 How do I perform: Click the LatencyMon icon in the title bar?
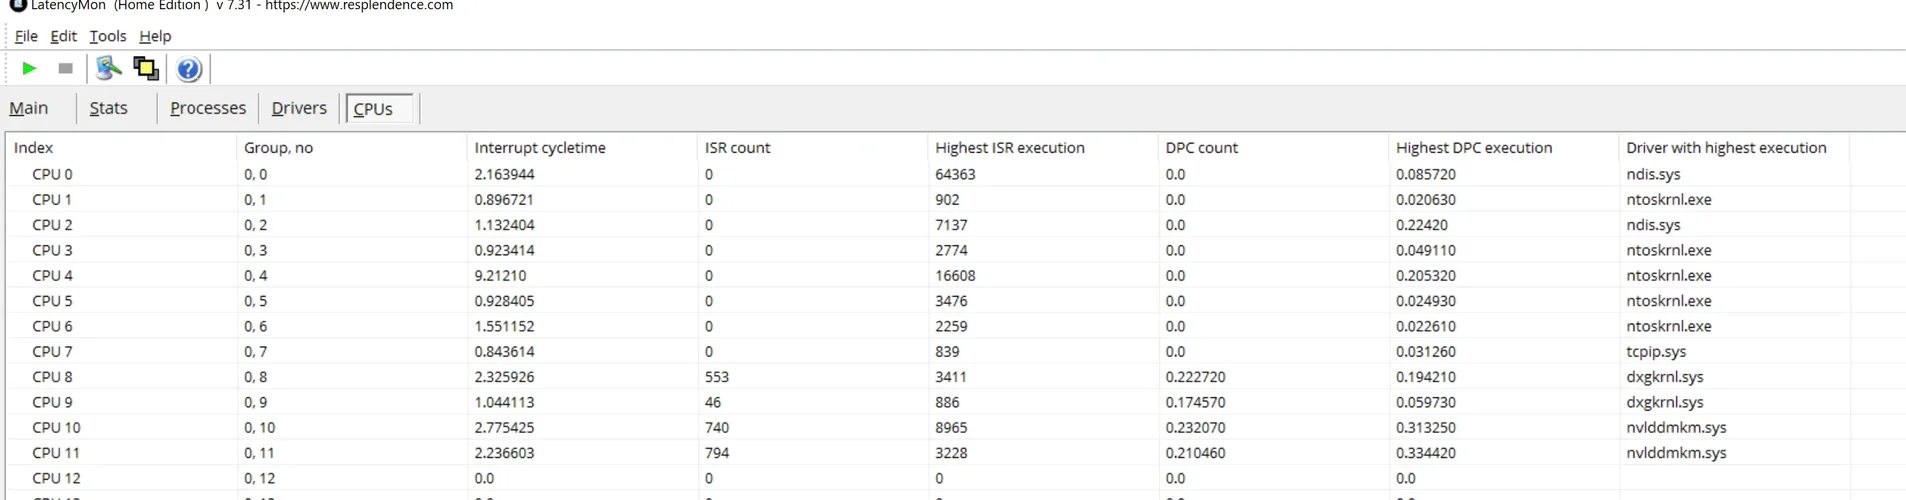click(x=18, y=5)
